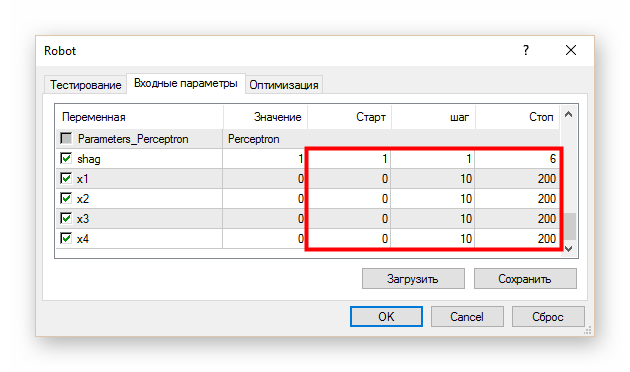Click the help question mark button
Image resolution: width=630 pixels, height=372 pixels.
[x=526, y=50]
